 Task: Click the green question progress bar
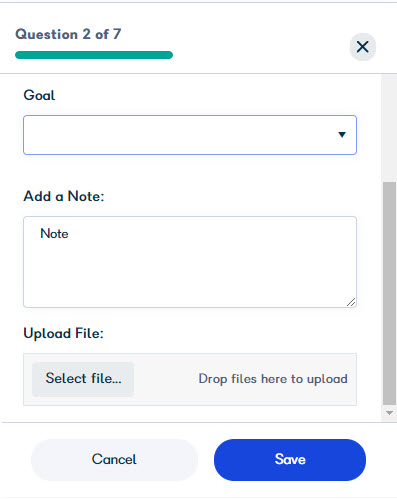click(x=94, y=55)
